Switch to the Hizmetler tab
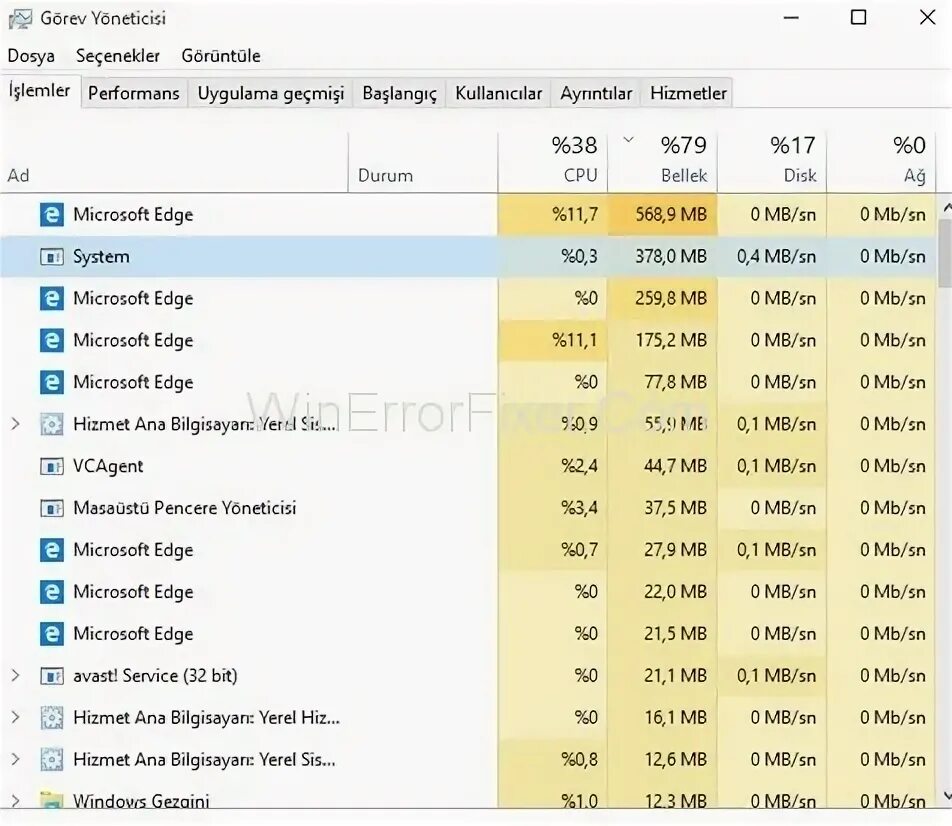This screenshot has width=952, height=826. [x=688, y=93]
